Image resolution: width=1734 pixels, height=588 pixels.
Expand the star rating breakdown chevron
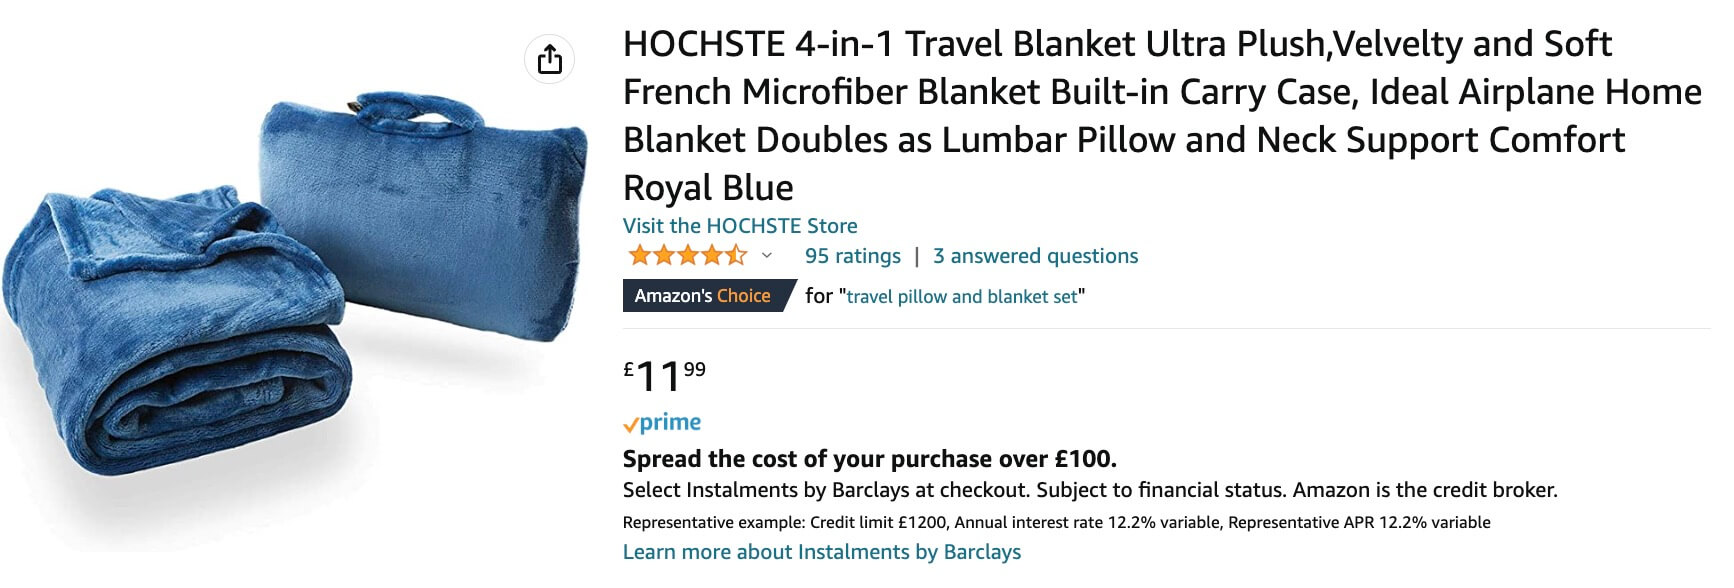[767, 256]
